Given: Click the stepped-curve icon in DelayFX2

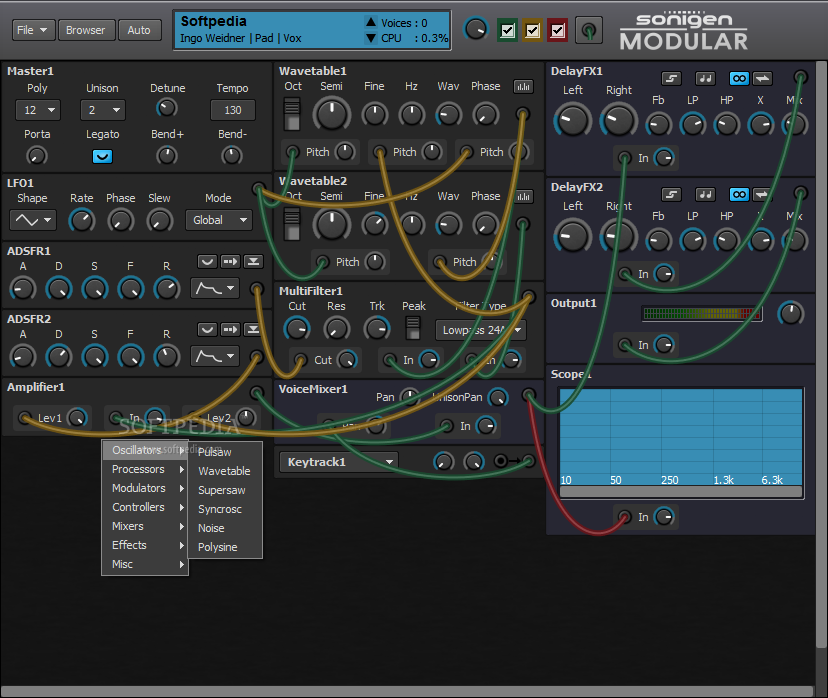Looking at the screenshot, I should 671,195.
